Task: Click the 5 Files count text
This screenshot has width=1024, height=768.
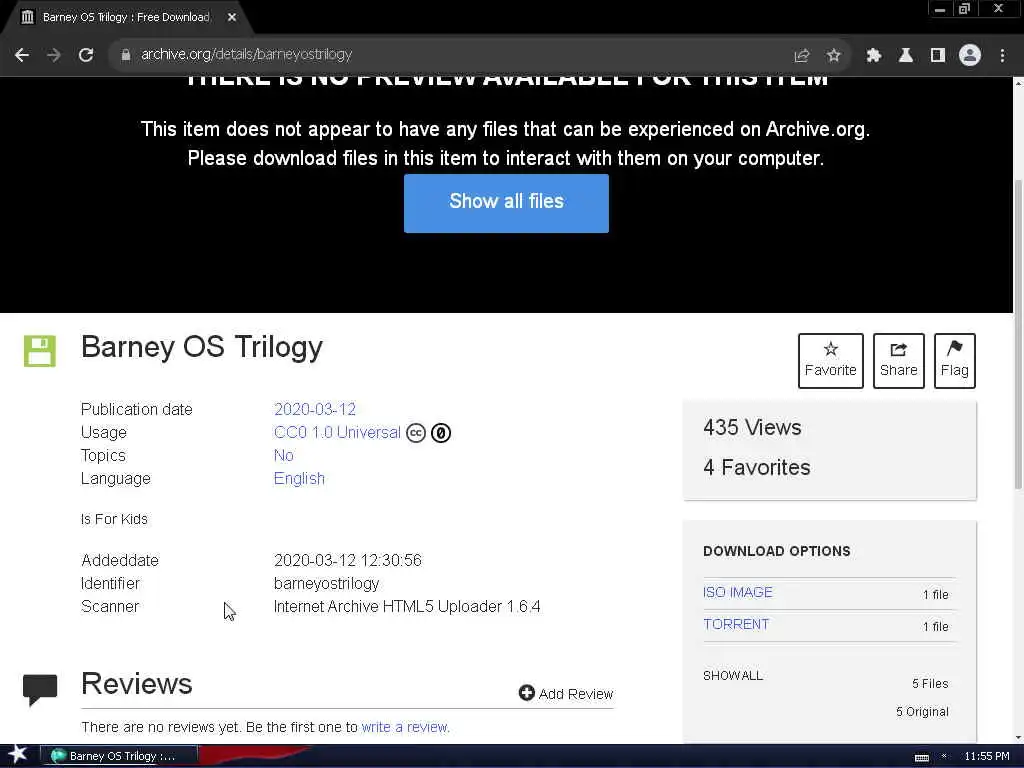Action: [930, 684]
